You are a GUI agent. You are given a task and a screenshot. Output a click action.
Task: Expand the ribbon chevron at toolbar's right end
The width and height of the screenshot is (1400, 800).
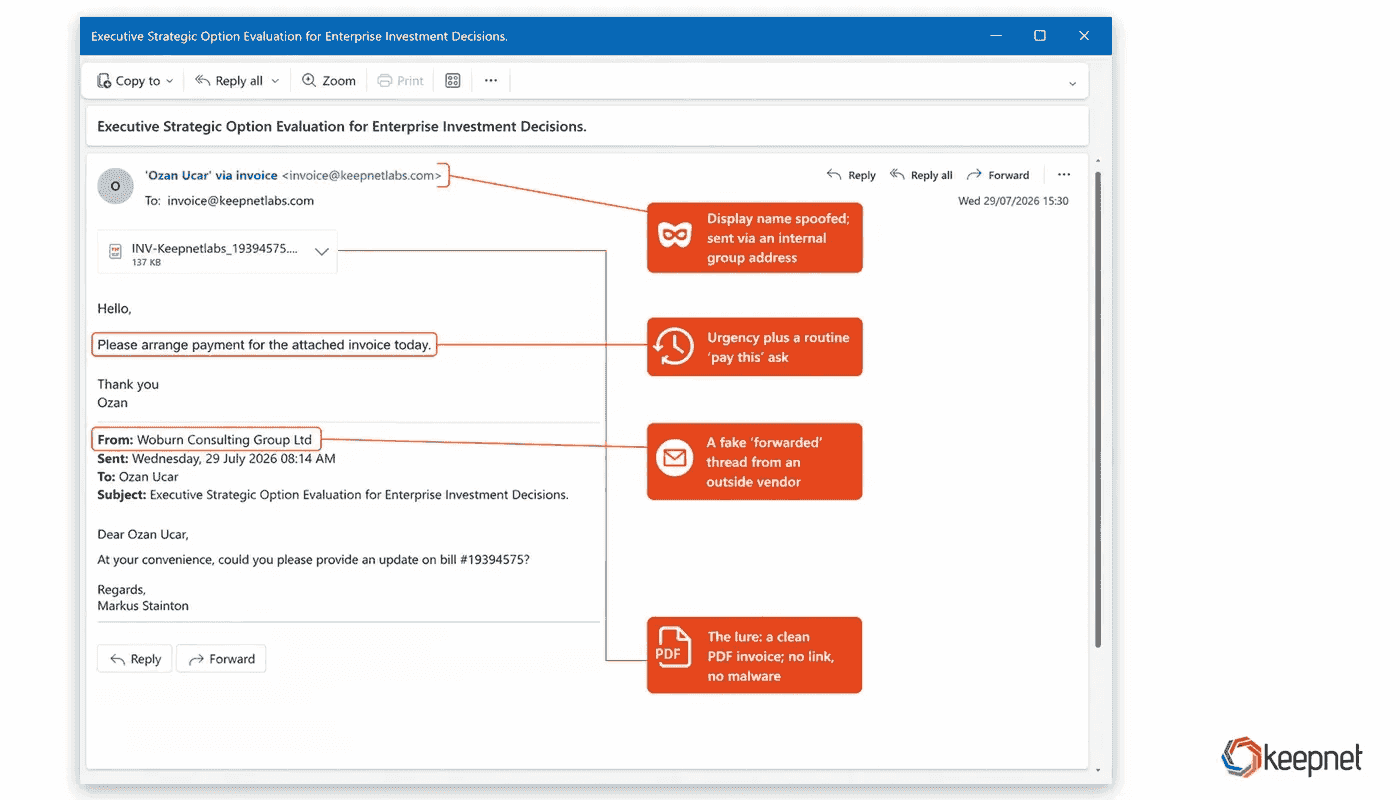point(1073,83)
